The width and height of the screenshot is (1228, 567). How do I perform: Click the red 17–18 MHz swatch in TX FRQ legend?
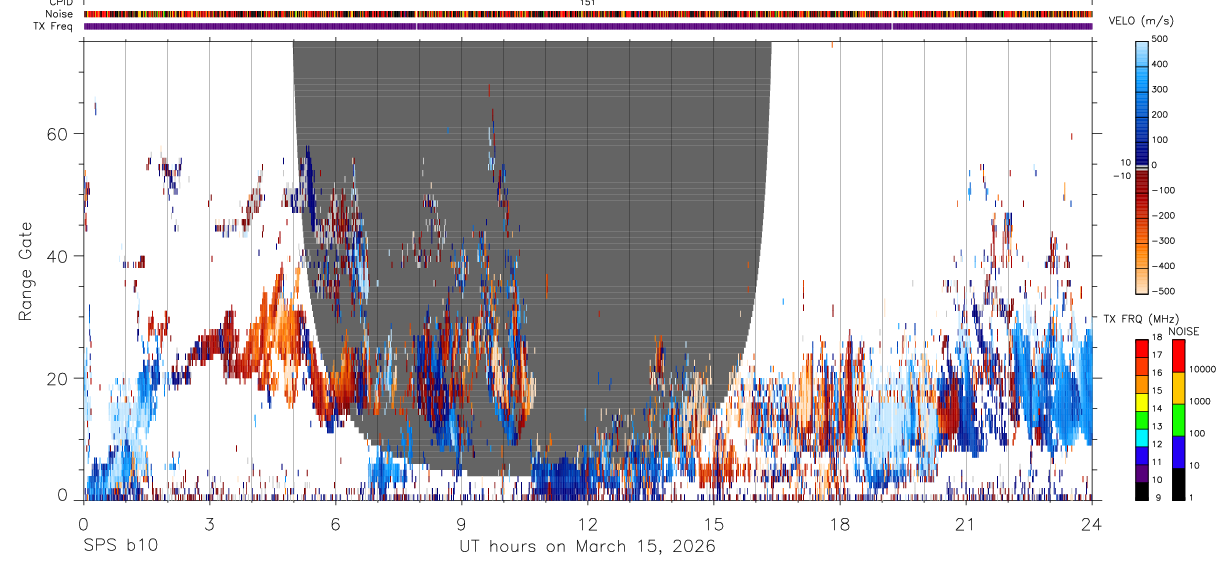click(1142, 348)
